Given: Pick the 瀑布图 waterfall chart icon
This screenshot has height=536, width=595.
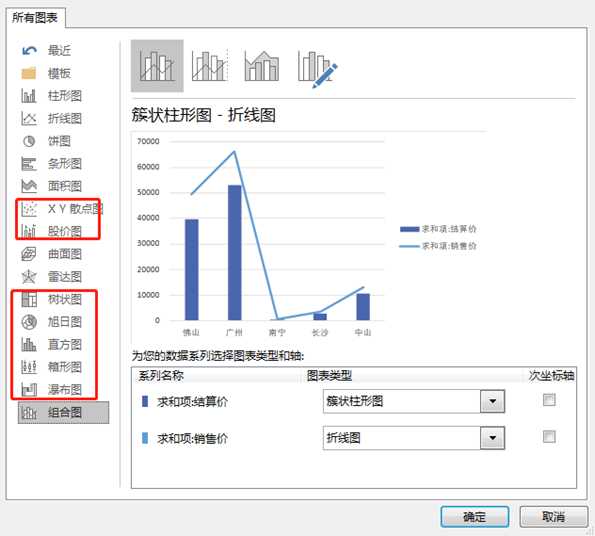Looking at the screenshot, I should coord(29,390).
